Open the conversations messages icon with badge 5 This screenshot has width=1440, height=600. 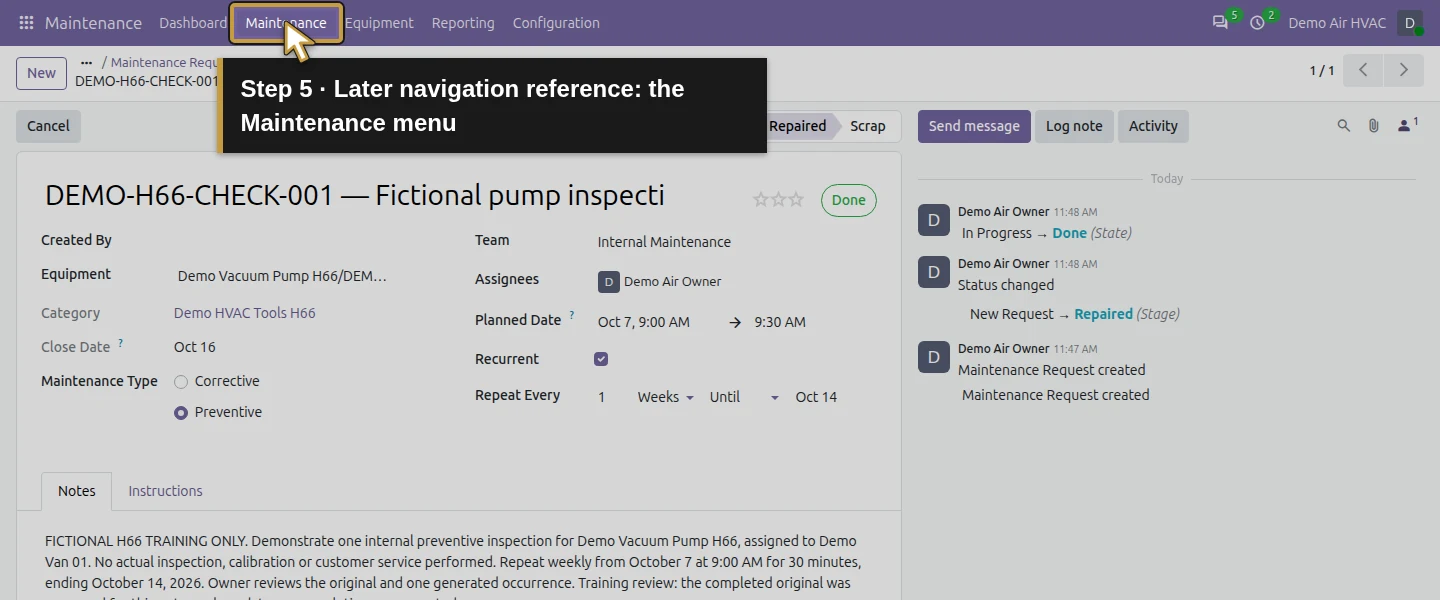tap(1220, 22)
